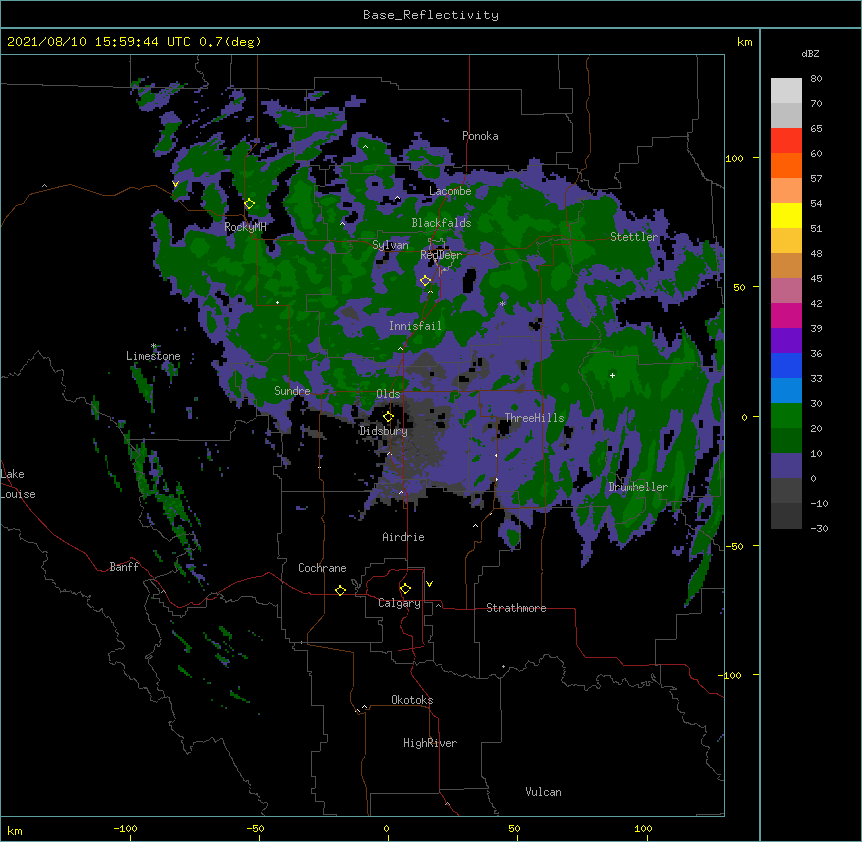This screenshot has width=862, height=842.
Task: Click the Sundre town label
Action: 292,391
